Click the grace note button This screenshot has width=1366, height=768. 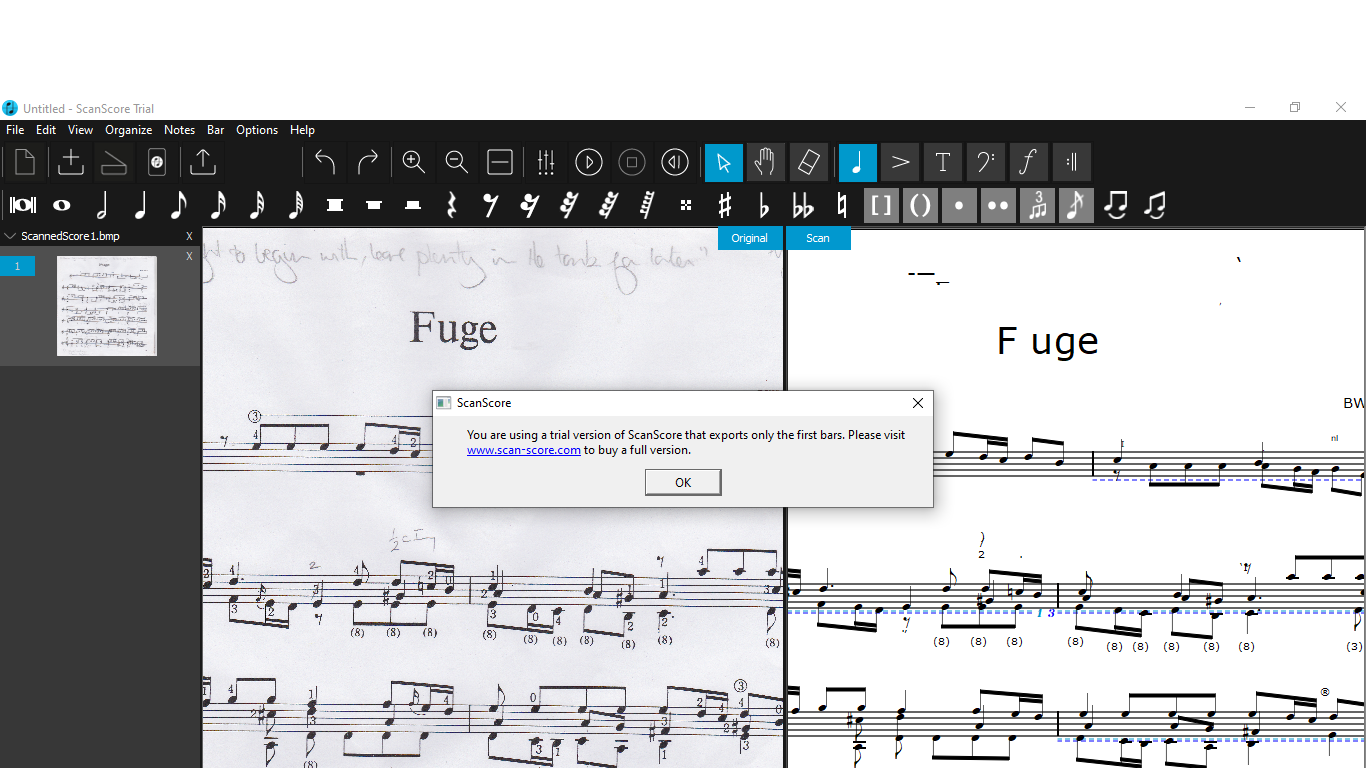[1076, 205]
